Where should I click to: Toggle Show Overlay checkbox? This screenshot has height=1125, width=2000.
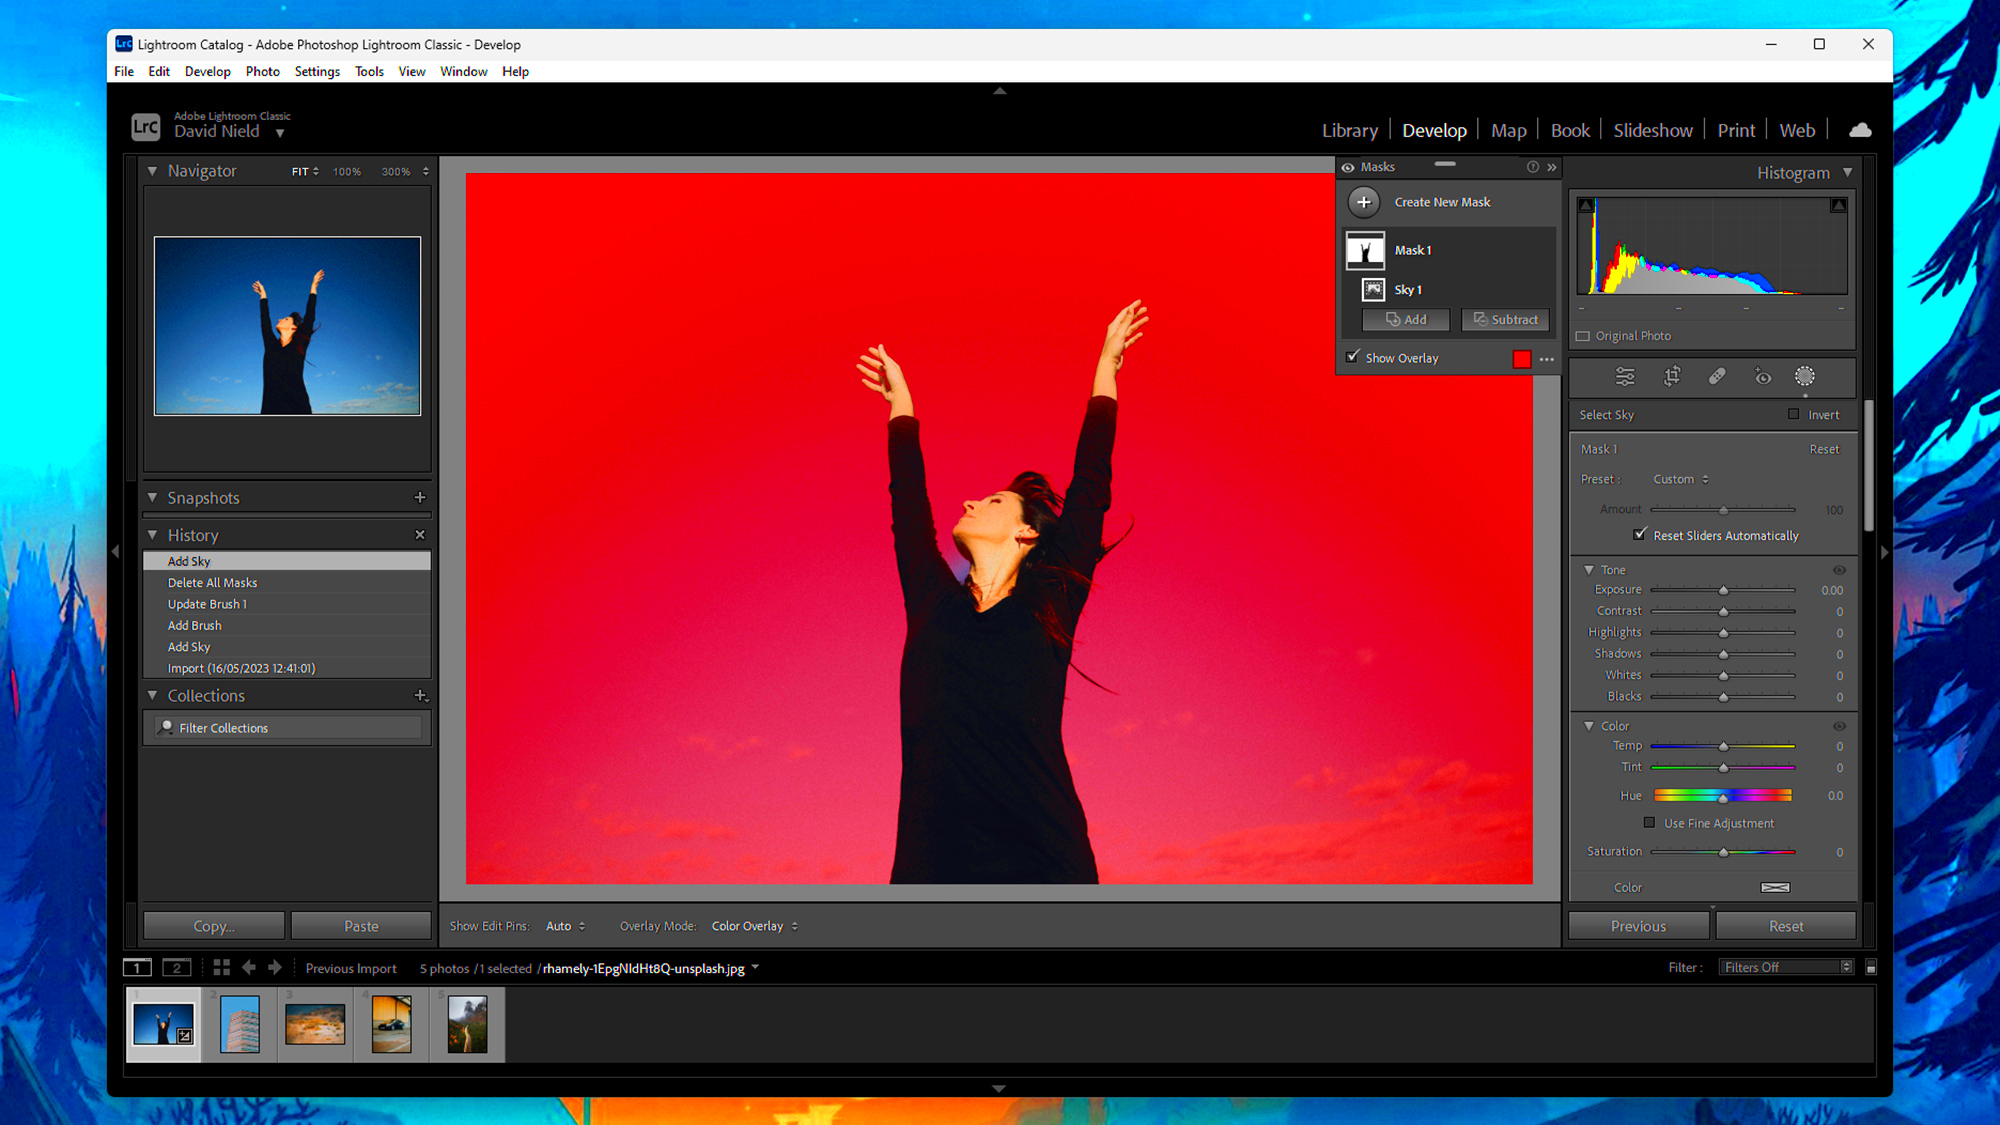coord(1354,357)
